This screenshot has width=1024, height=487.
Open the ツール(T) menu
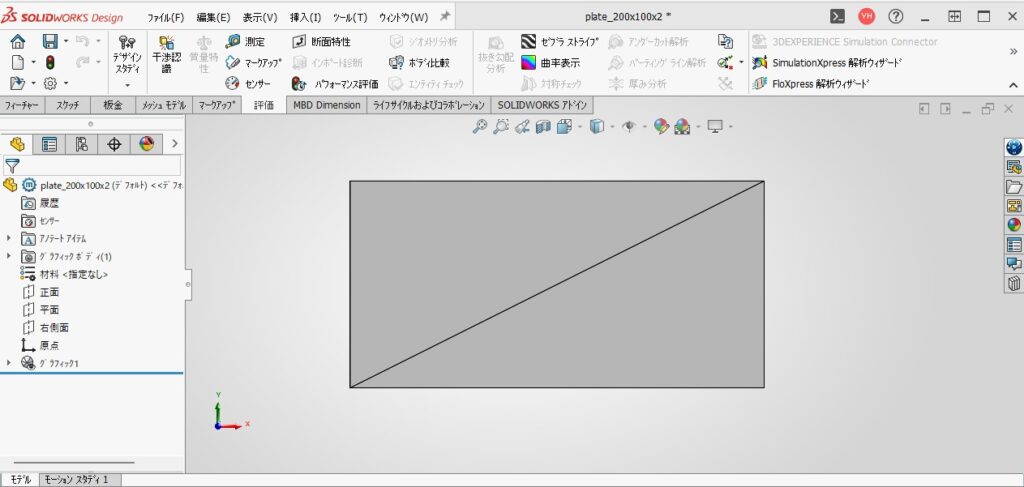coord(349,17)
